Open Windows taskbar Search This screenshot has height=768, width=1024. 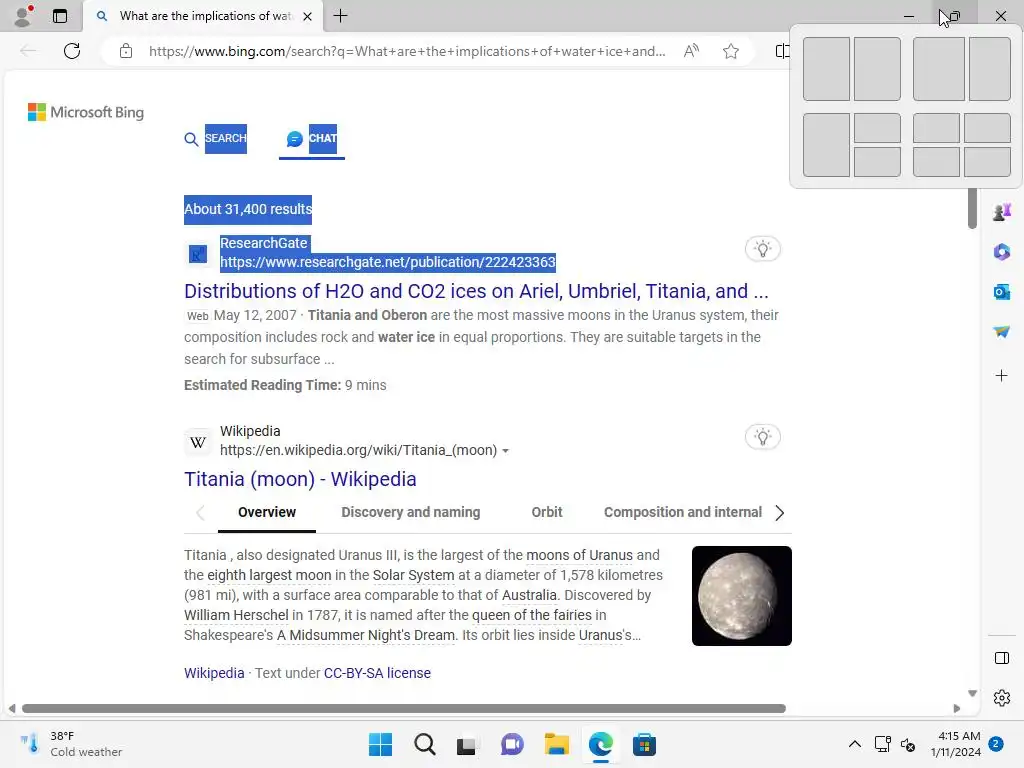424,744
